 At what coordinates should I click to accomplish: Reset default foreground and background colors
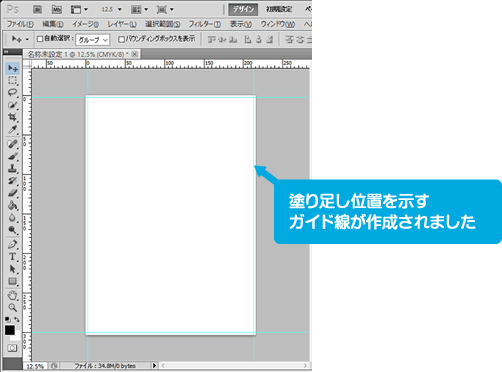8,319
